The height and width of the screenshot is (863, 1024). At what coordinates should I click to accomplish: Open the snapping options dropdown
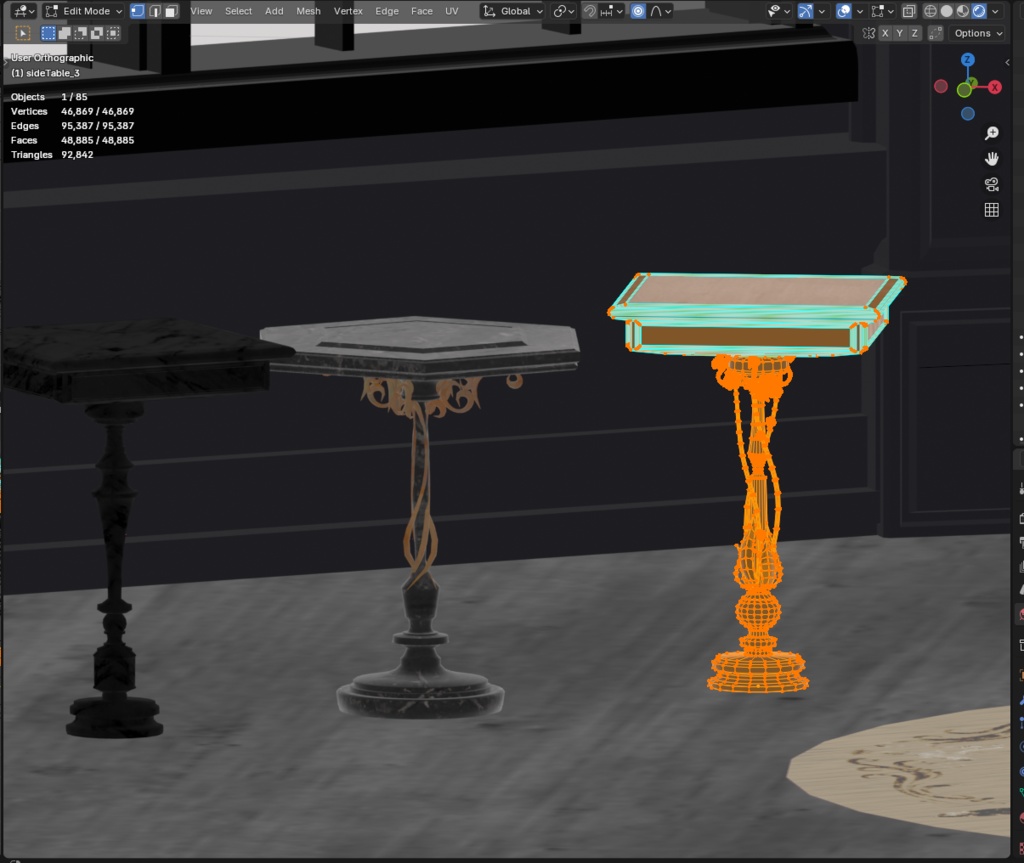[611, 11]
